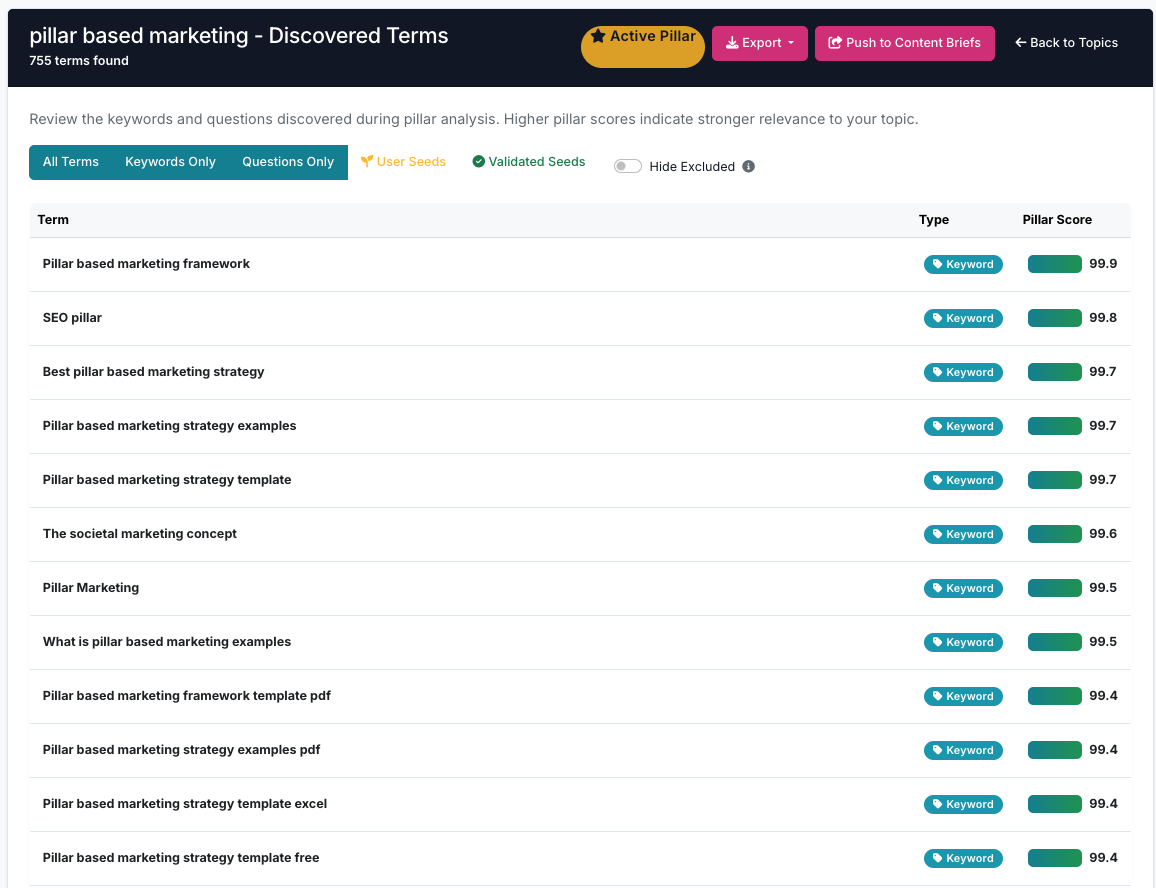Click the 99.8 pillar score value
The width and height of the screenshot is (1156, 888).
1103,318
